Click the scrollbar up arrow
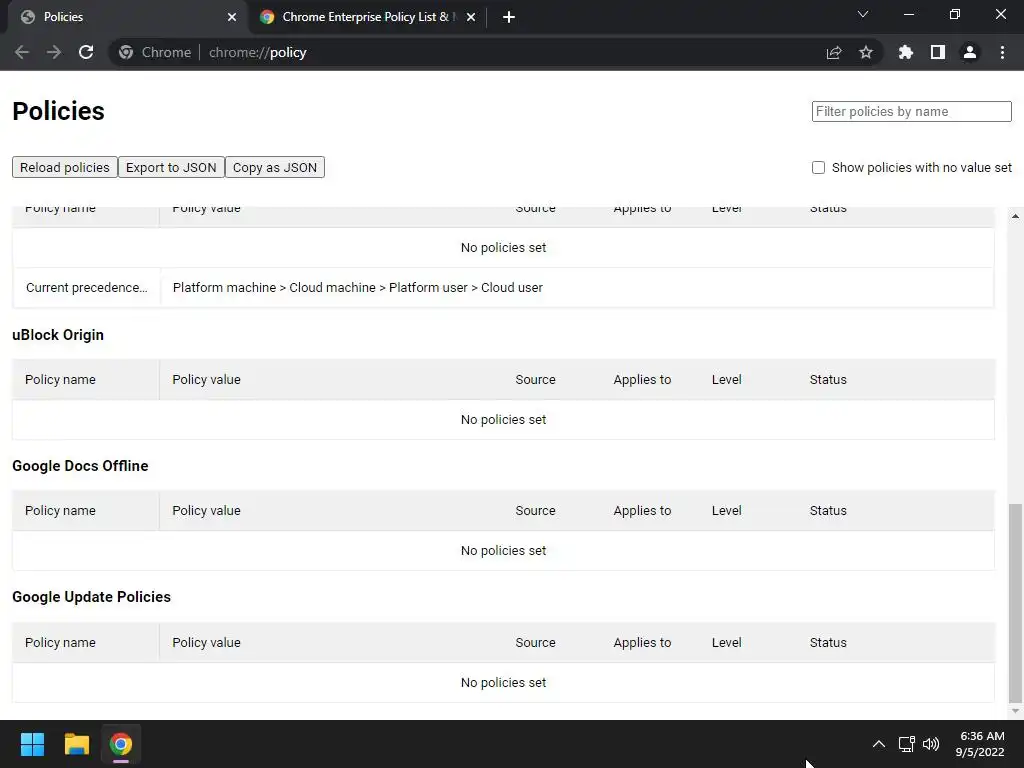Viewport: 1024px width, 768px height. click(x=1015, y=216)
